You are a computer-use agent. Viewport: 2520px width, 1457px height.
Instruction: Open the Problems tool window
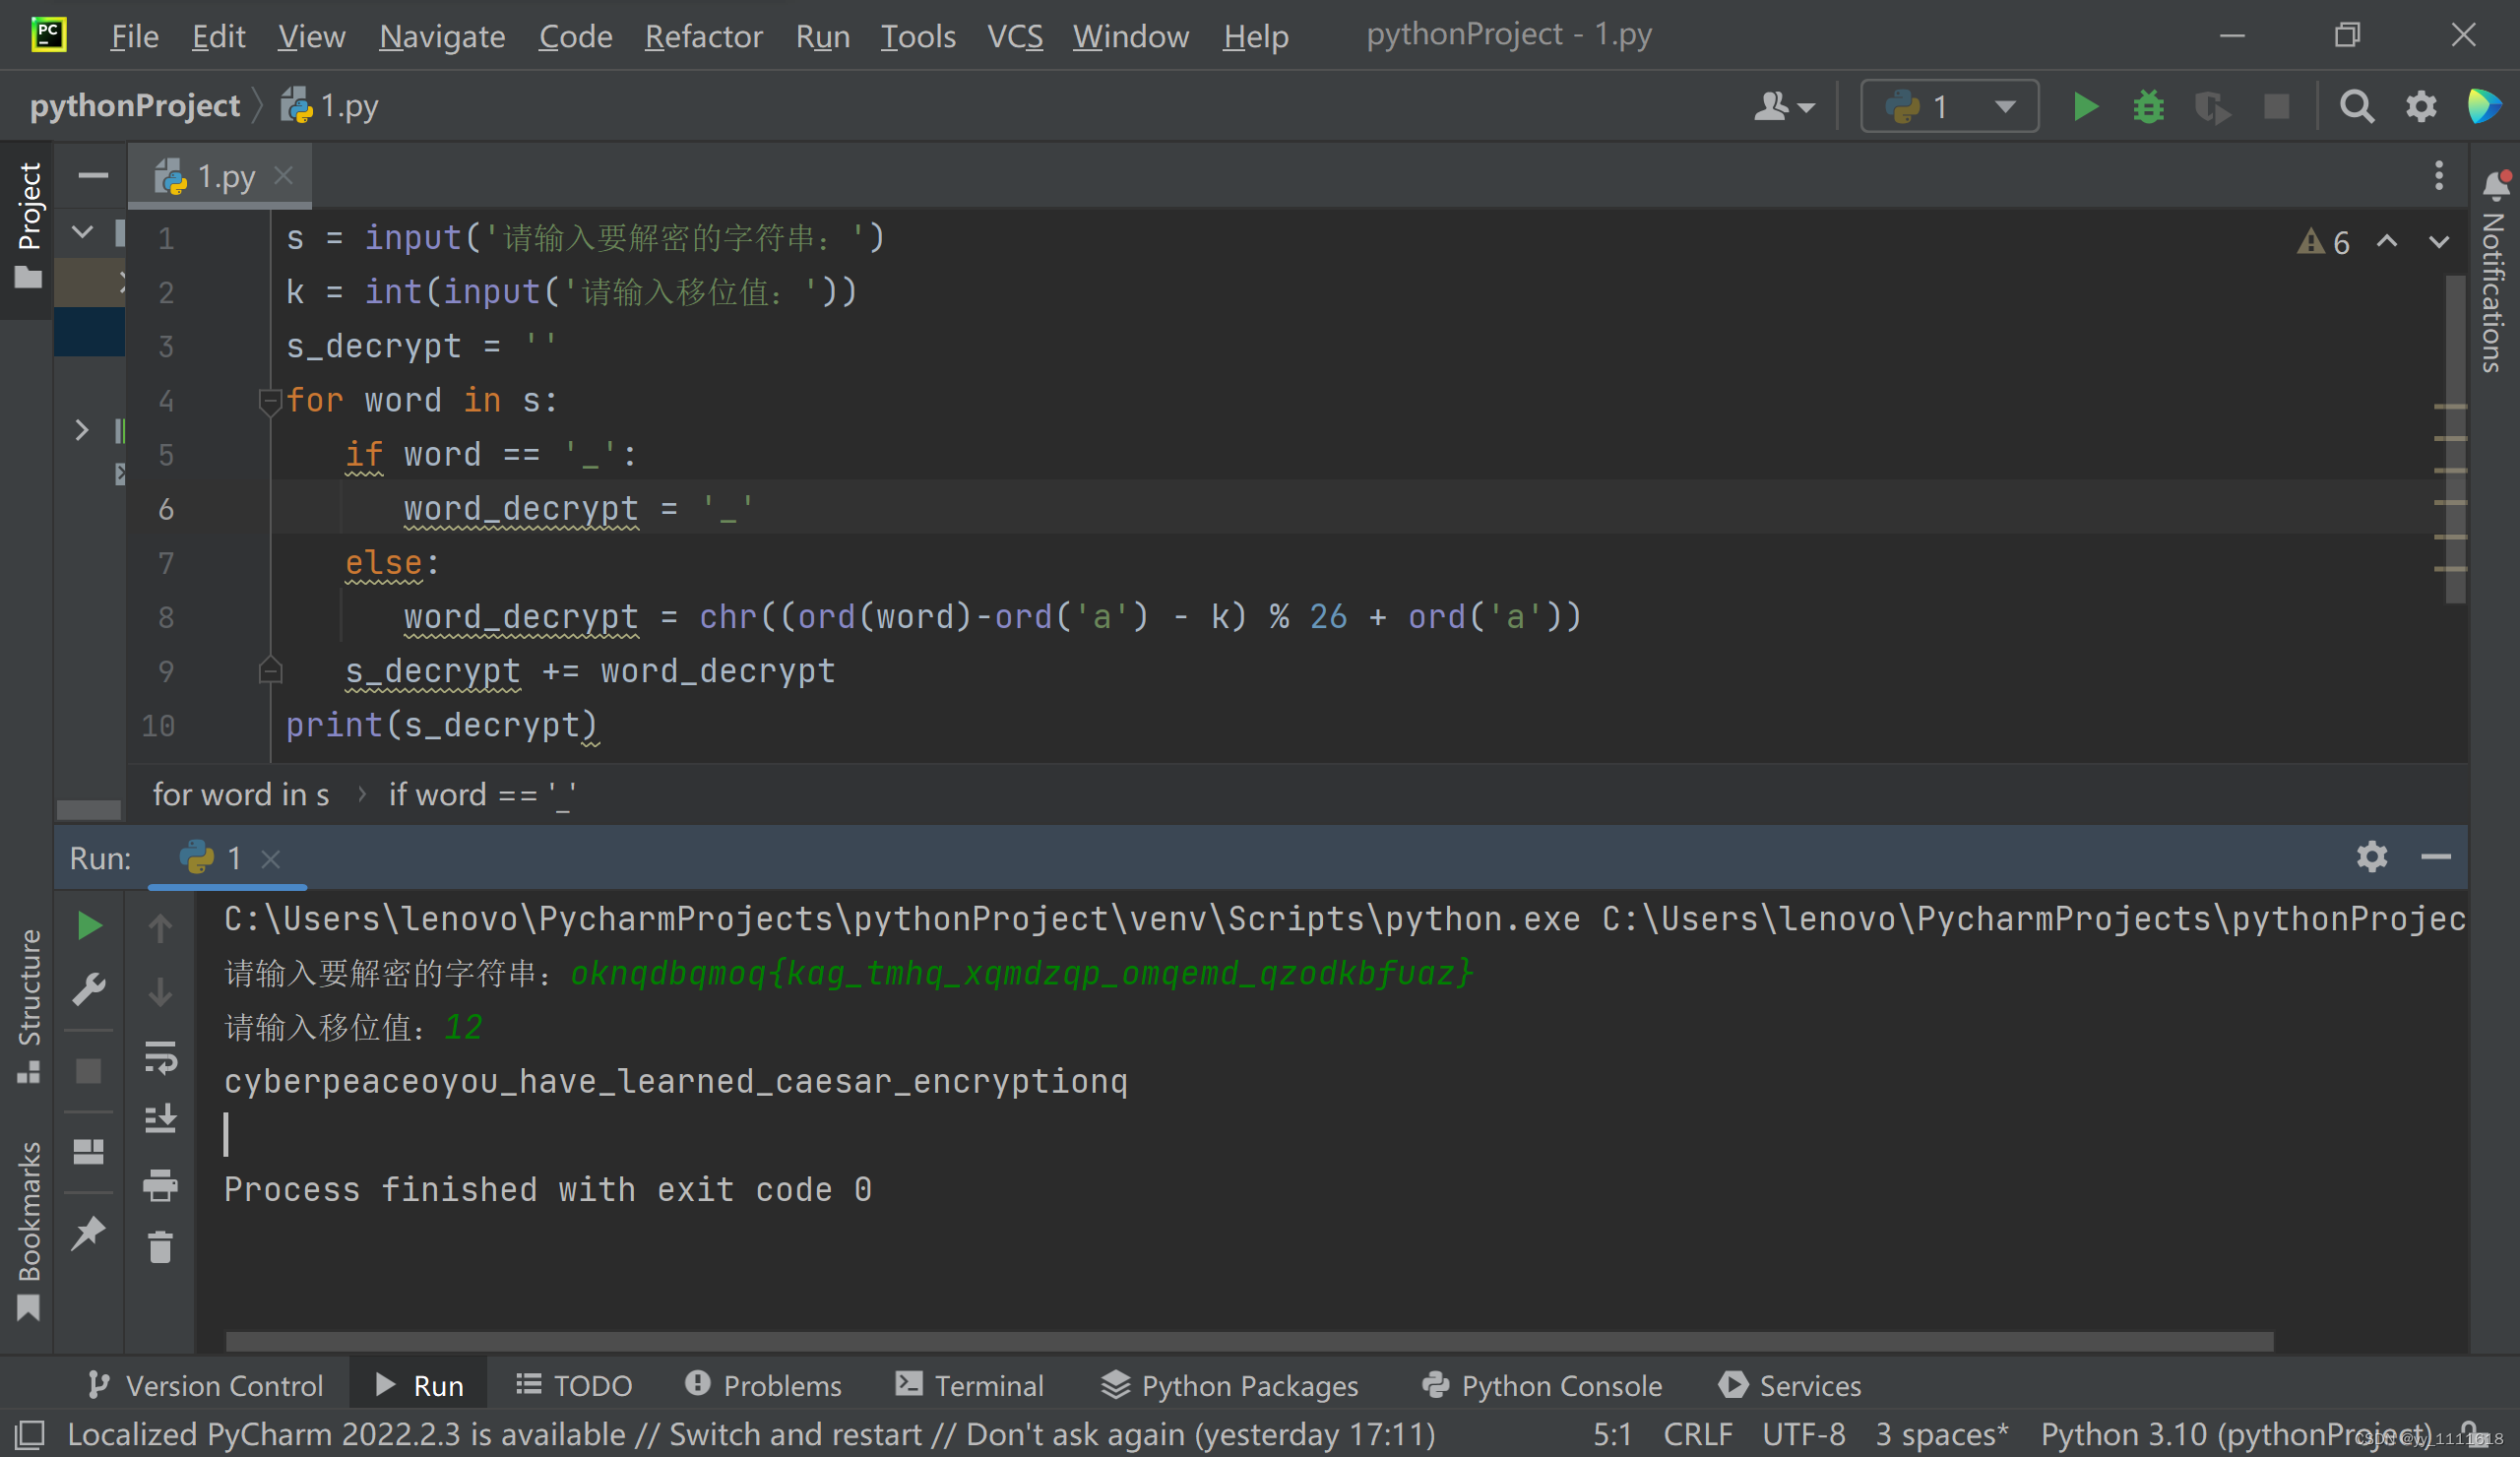[x=763, y=1385]
